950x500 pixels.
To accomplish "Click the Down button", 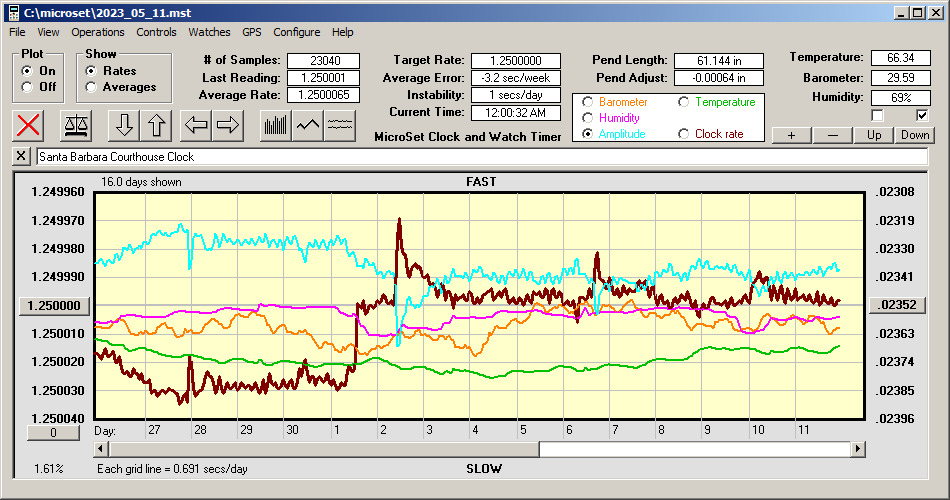I will 915,135.
